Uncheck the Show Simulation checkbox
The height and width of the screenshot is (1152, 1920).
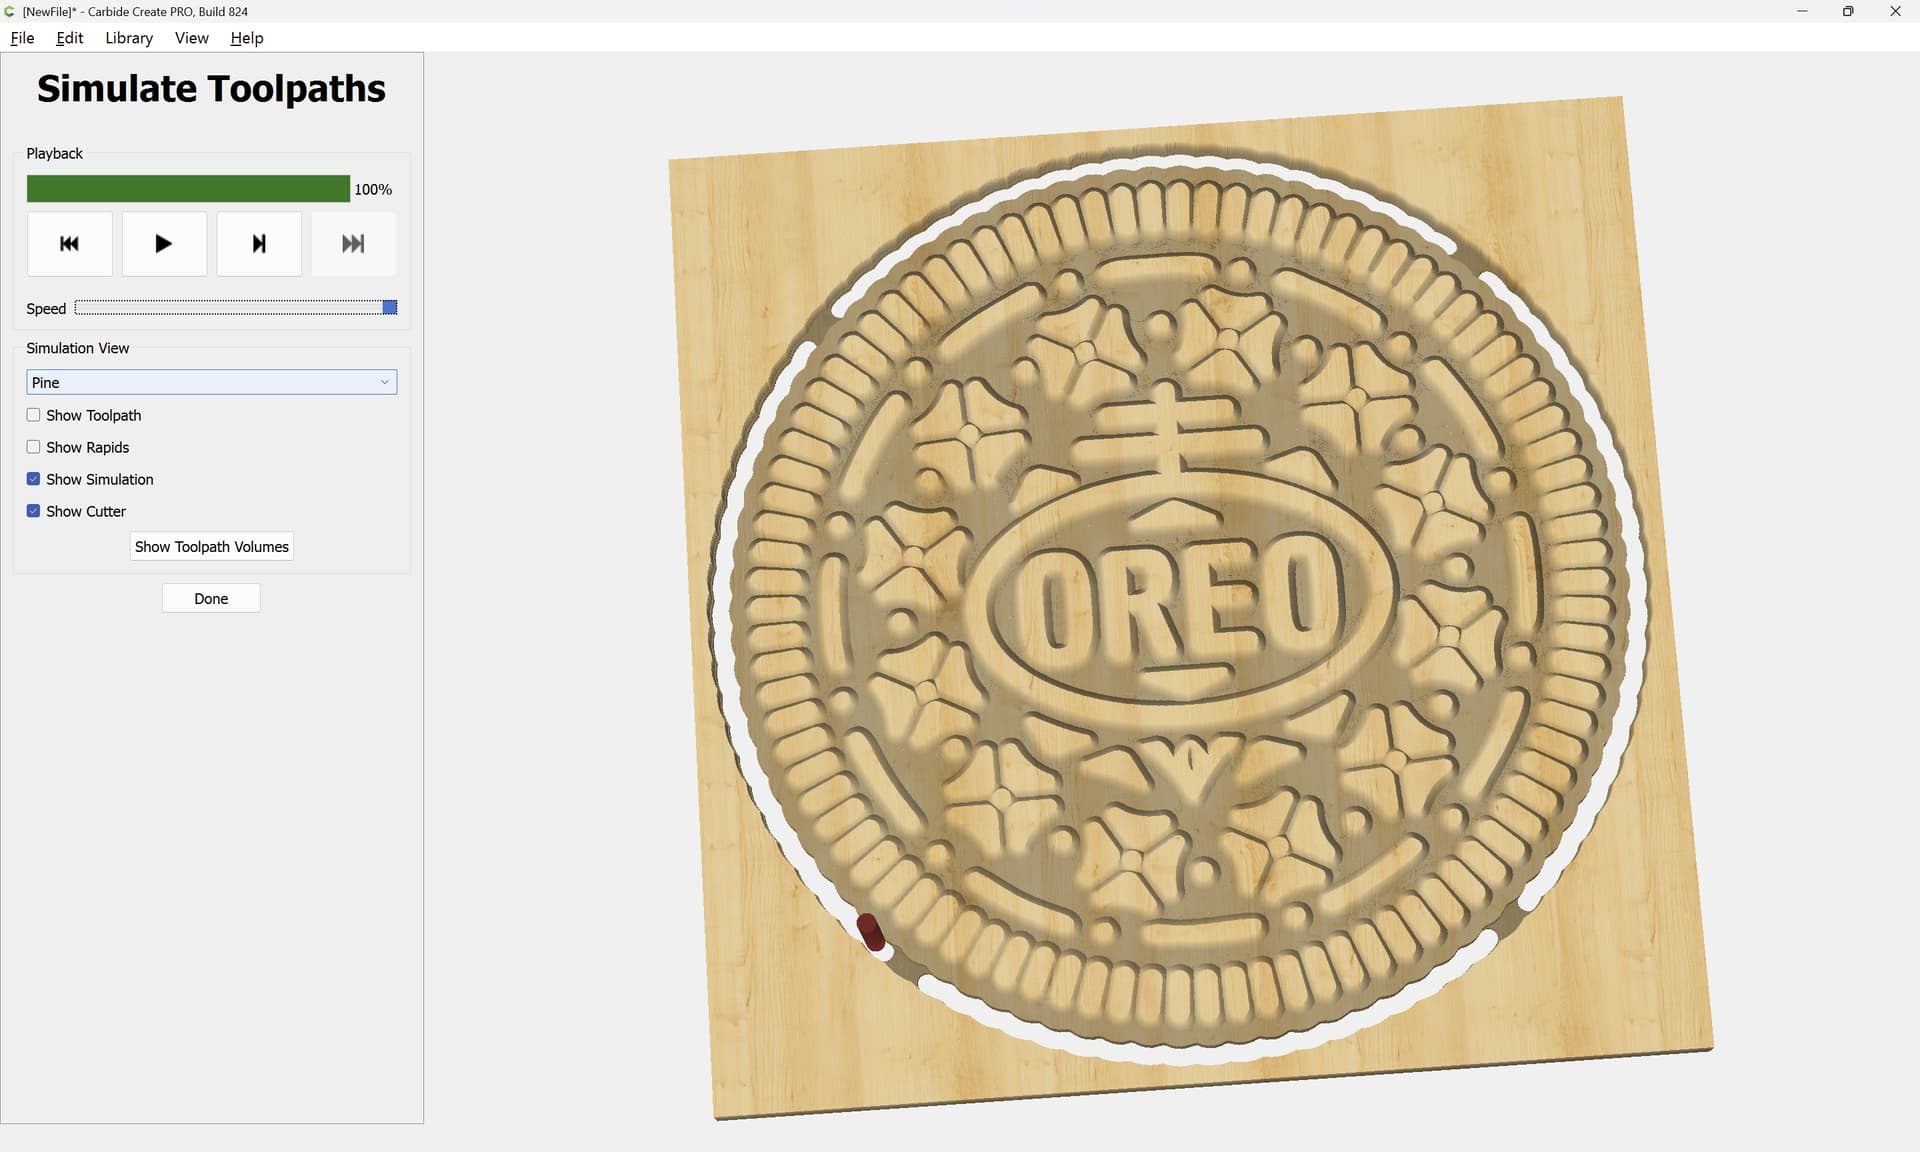pos(33,479)
